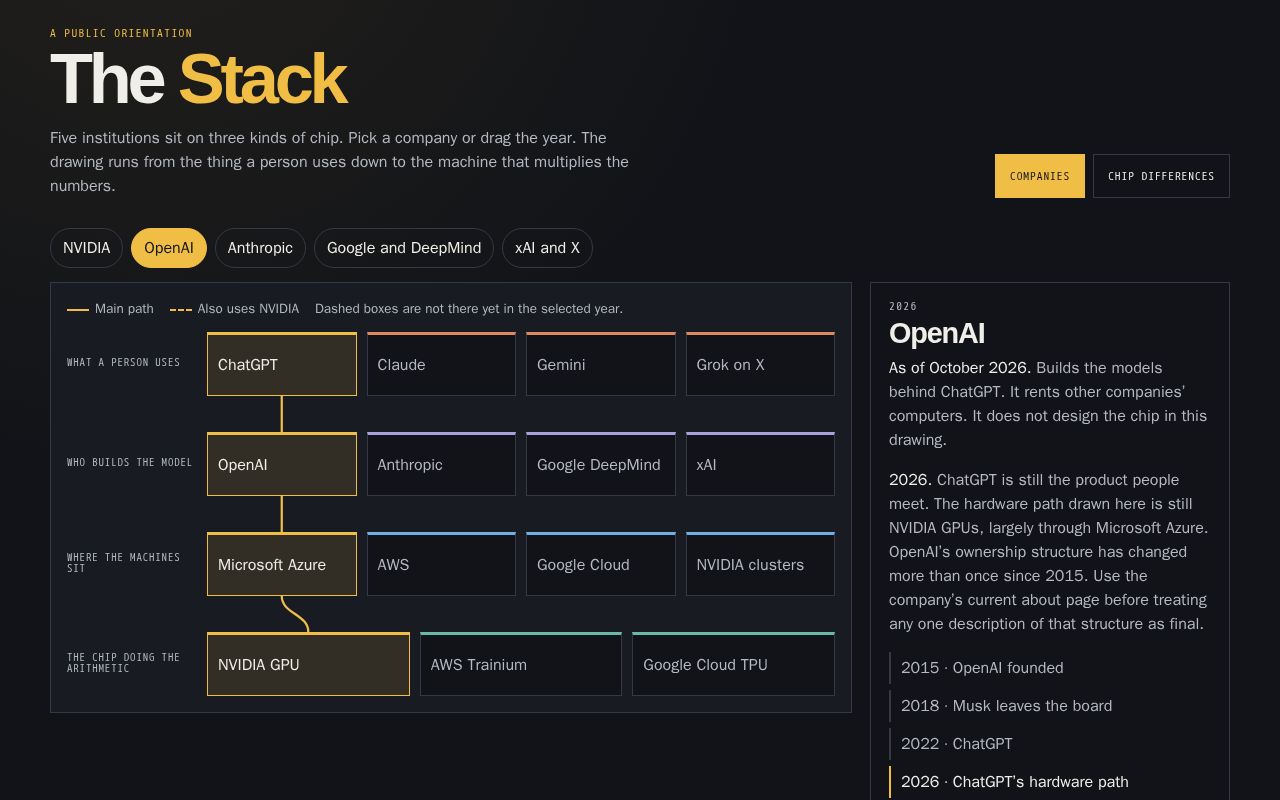Click the Anthropic model-builder box
This screenshot has height=800, width=1280.
pos(441,464)
